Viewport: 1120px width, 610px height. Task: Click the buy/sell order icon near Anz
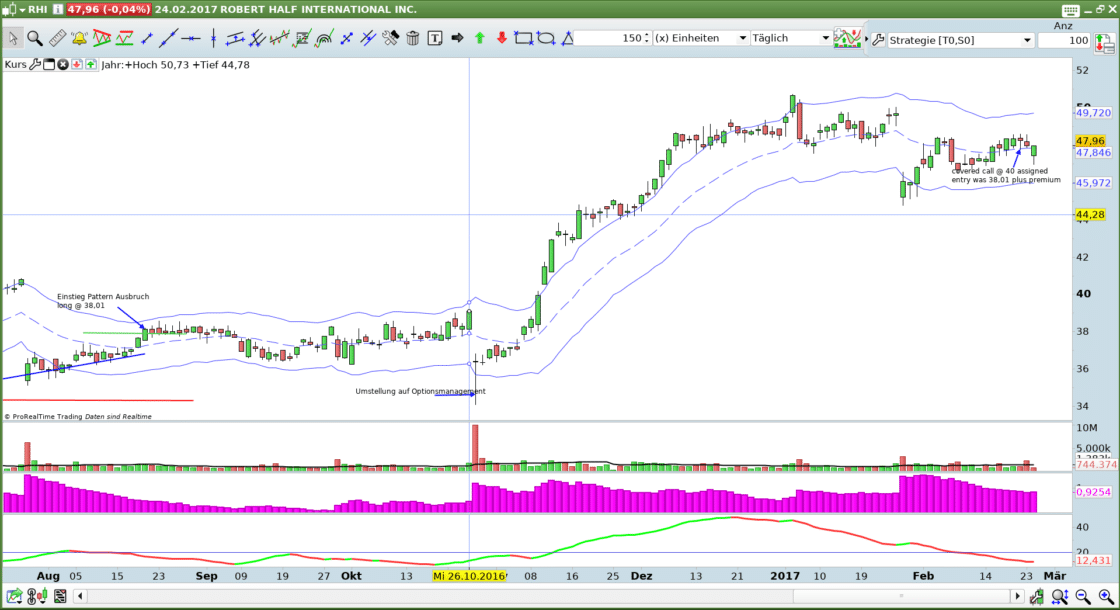[x=1104, y=44]
